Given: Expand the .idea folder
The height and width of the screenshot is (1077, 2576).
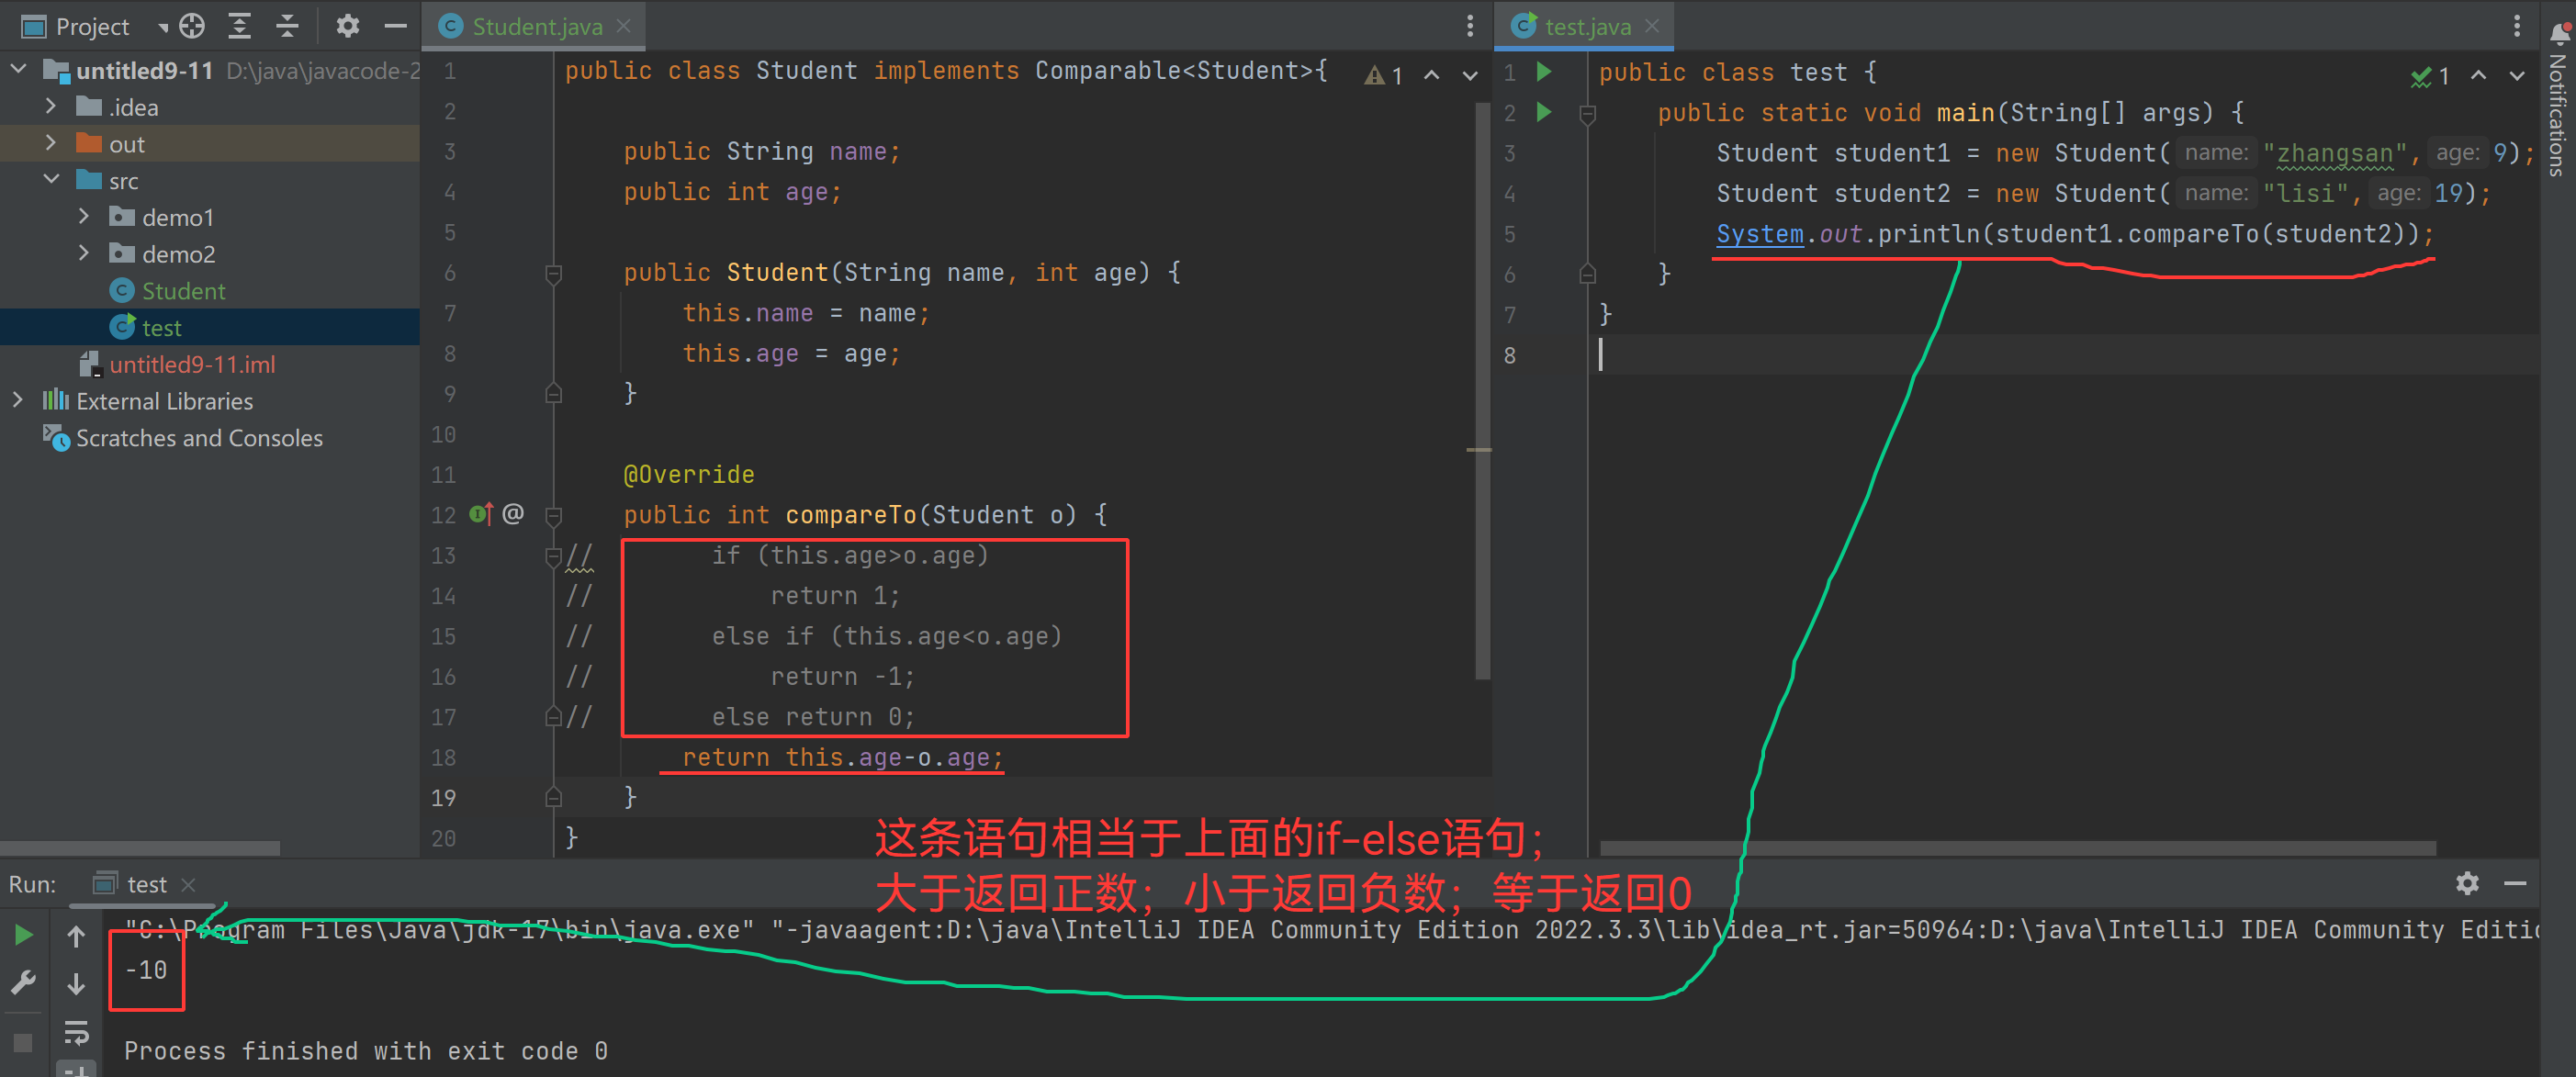Looking at the screenshot, I should (x=50, y=106).
